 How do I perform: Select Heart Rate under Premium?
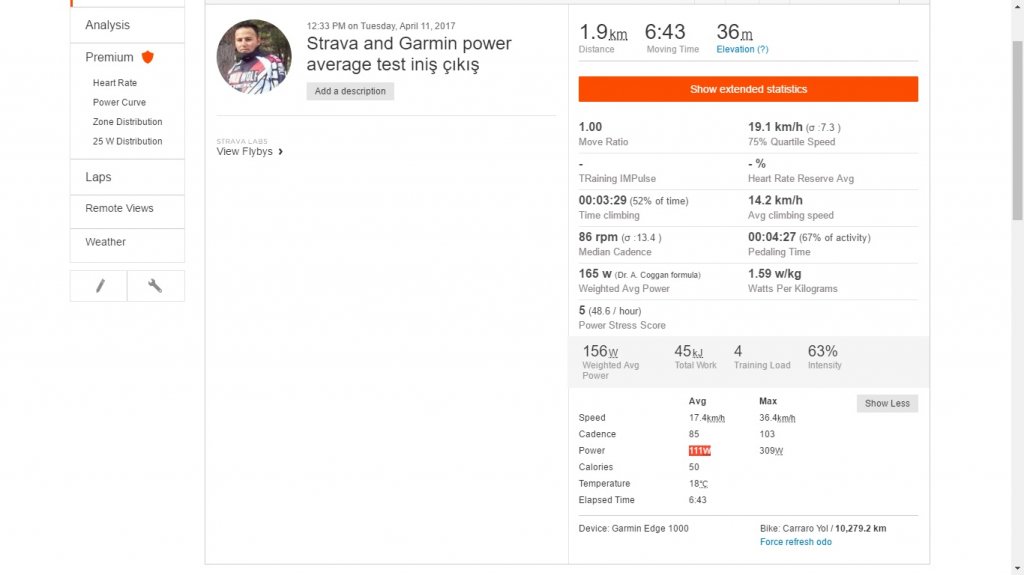(115, 83)
